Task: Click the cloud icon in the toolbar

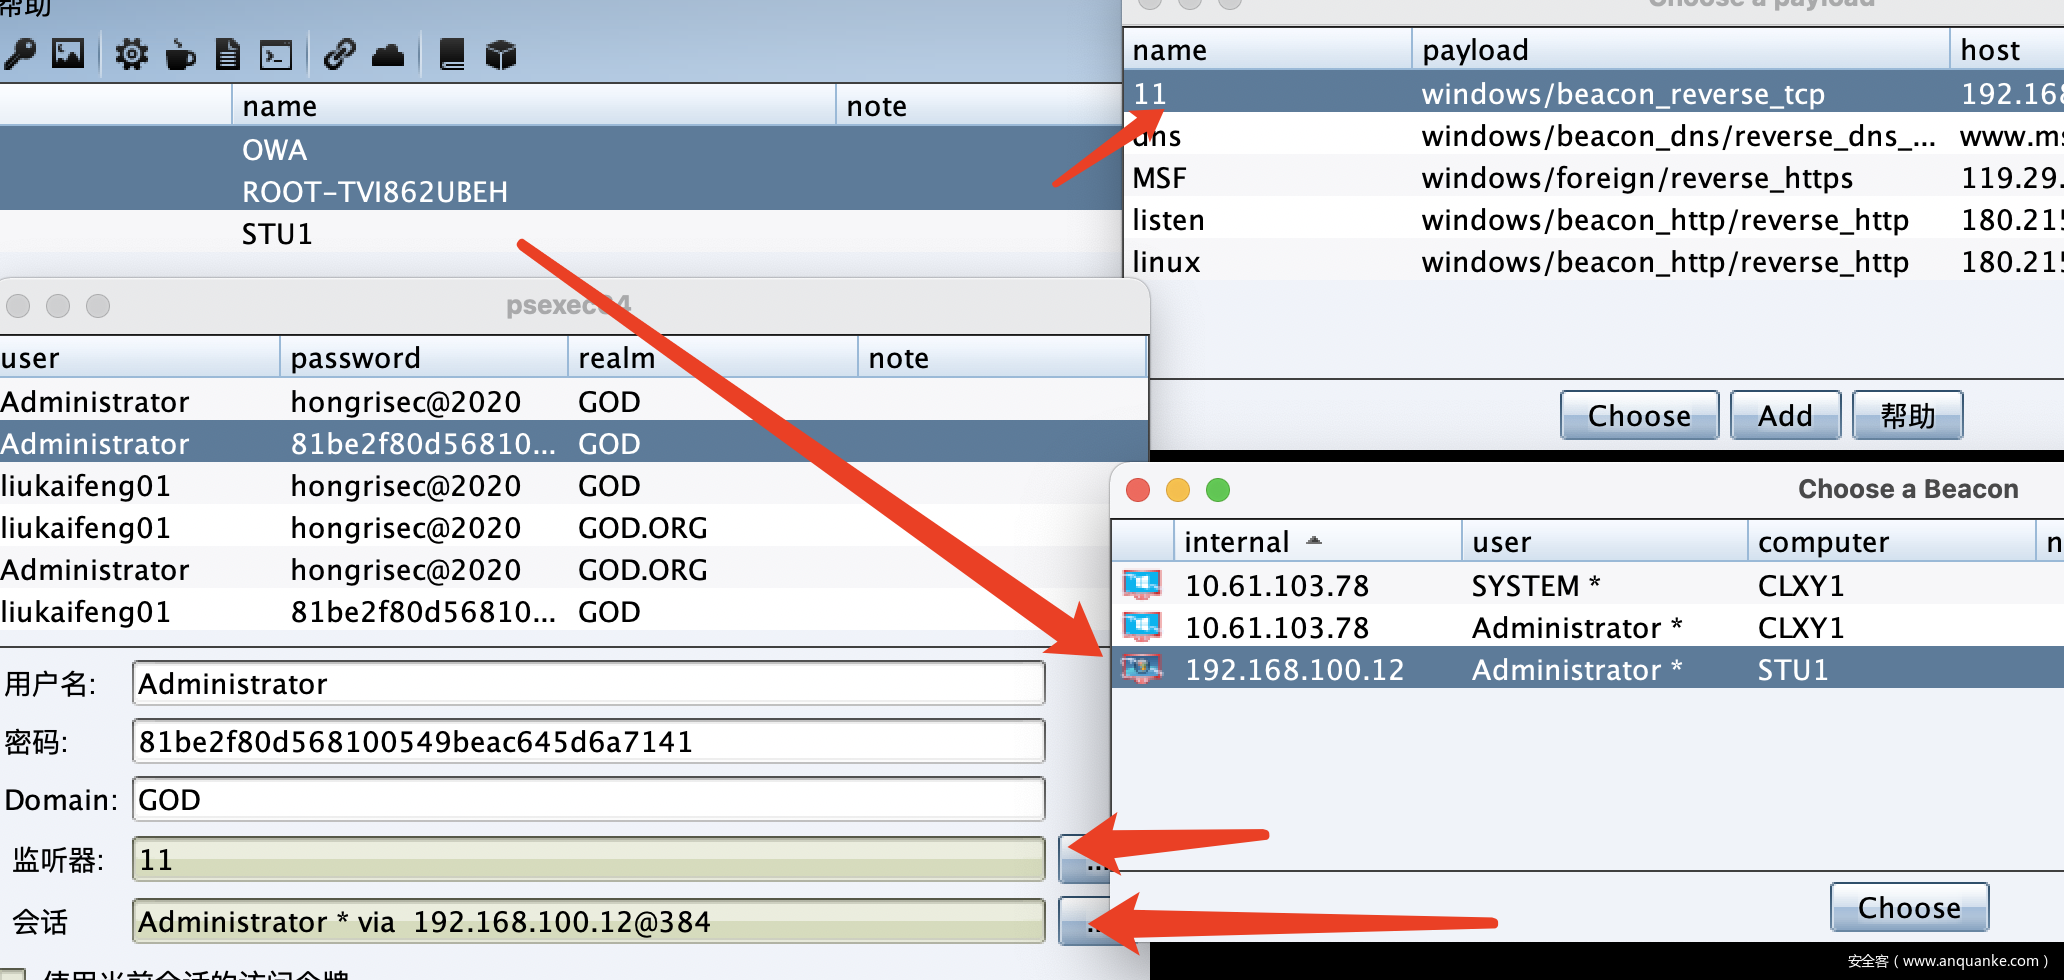Action: (388, 54)
